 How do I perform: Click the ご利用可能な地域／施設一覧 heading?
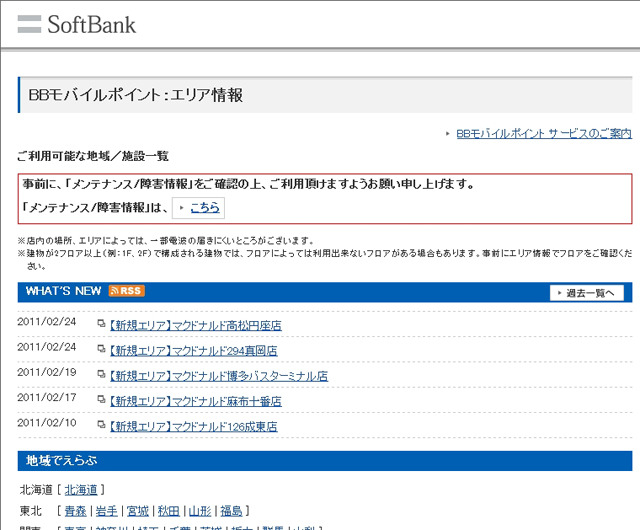pos(93,156)
